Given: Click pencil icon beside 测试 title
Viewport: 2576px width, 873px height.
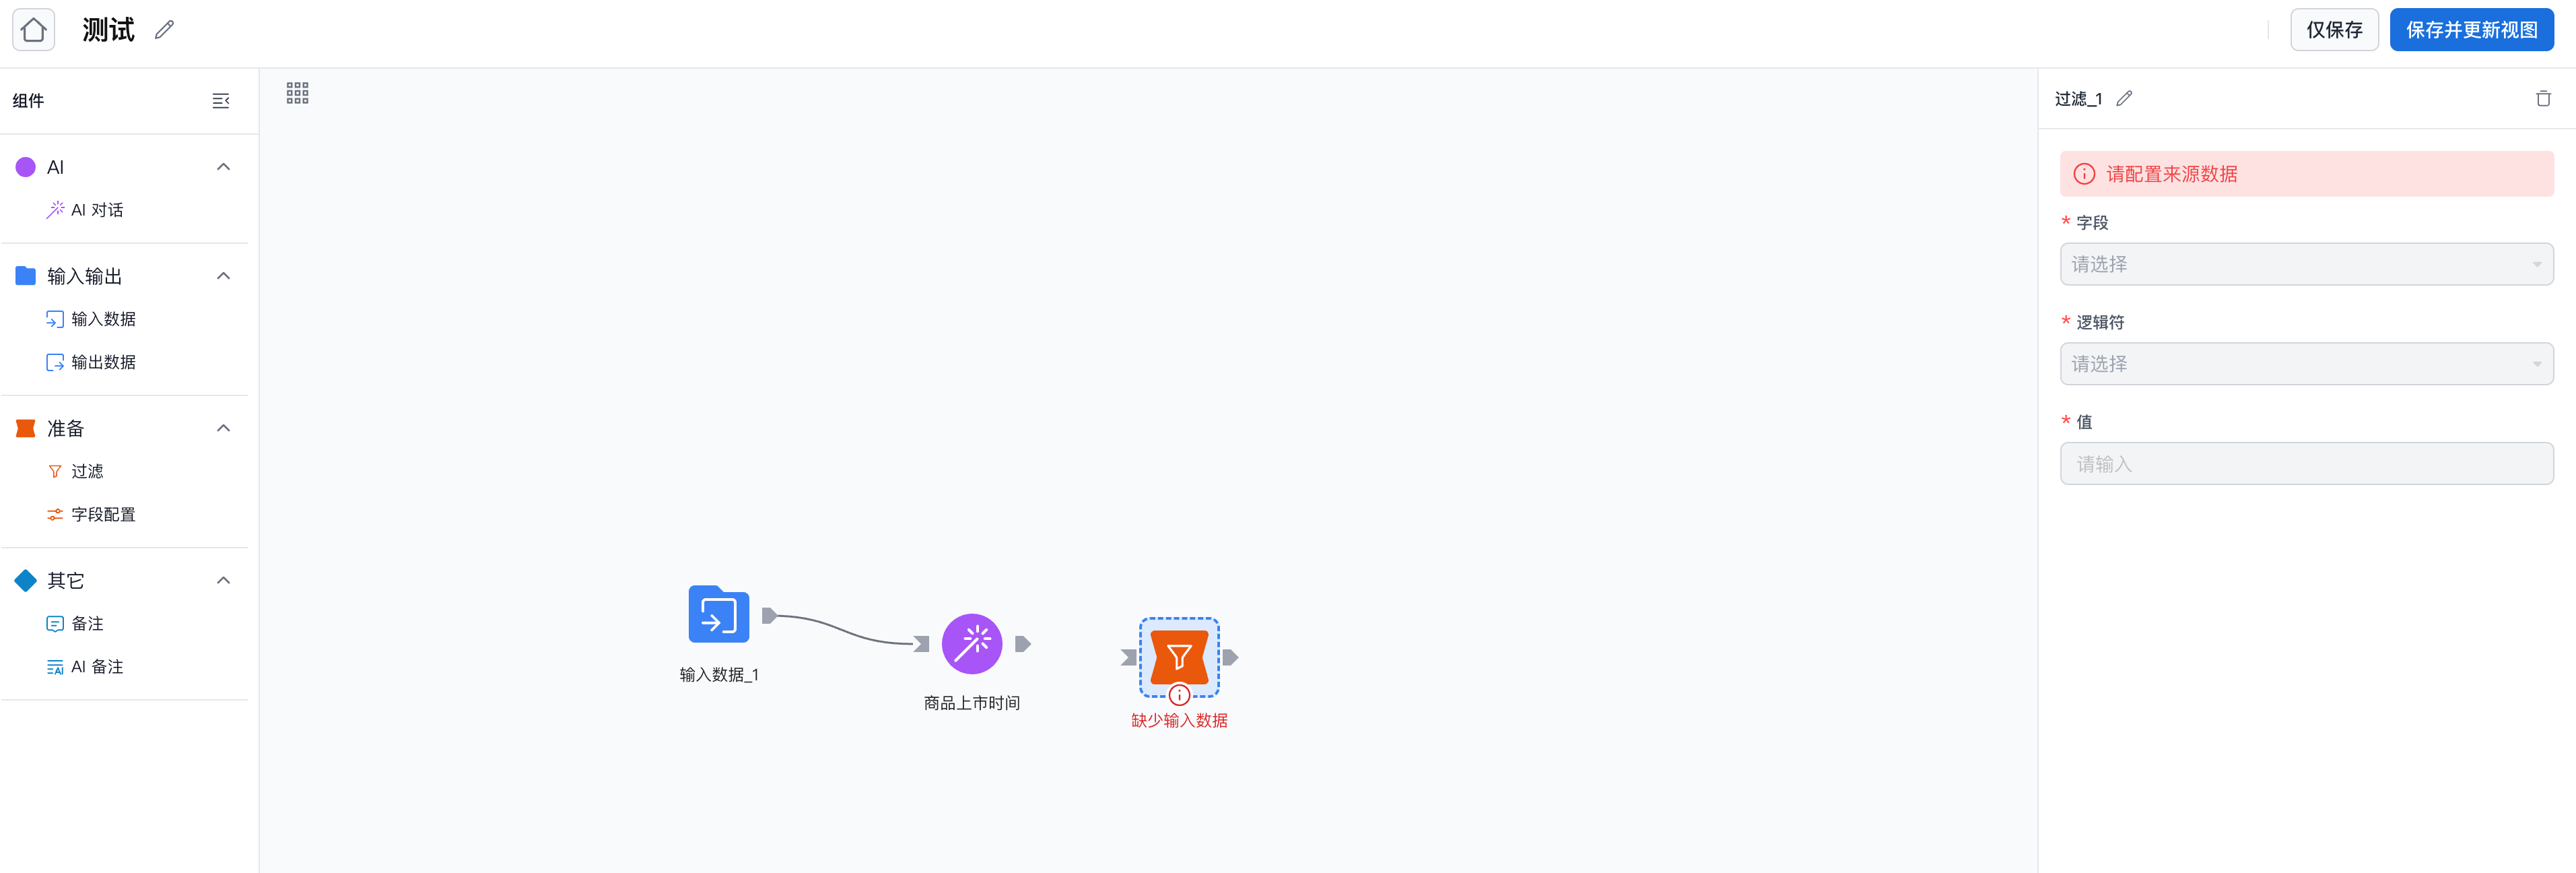Looking at the screenshot, I should tap(165, 30).
